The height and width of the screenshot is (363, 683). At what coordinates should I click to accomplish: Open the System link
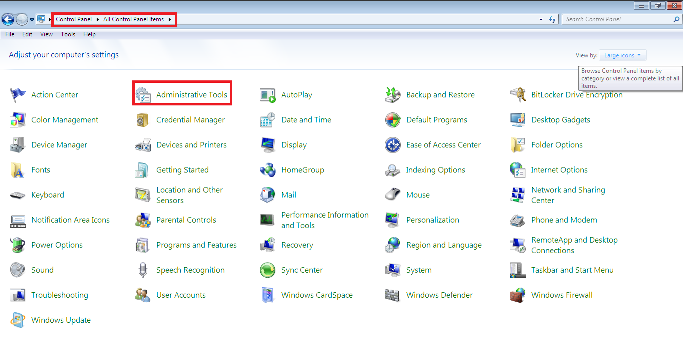click(419, 270)
